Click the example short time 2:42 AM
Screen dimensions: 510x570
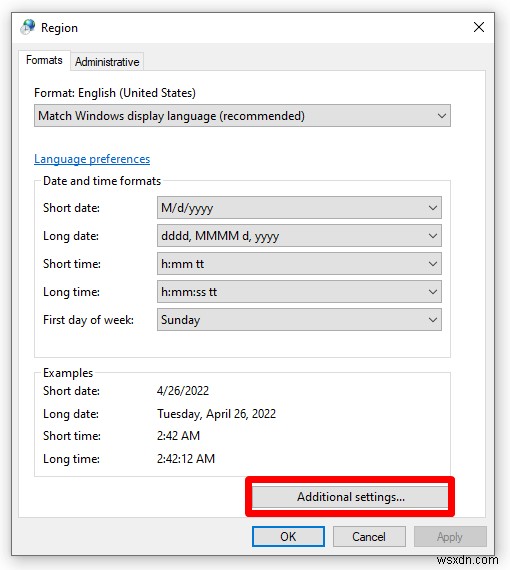point(178,435)
